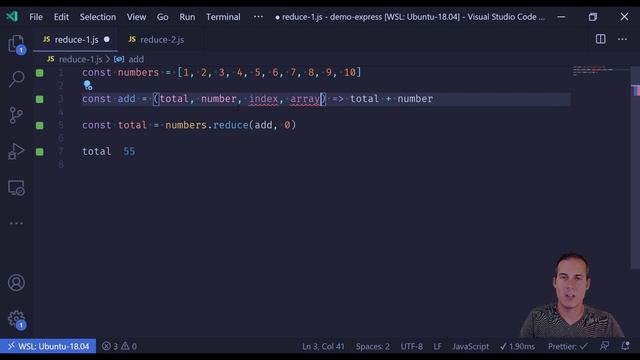640x360 pixels.
Task: Click the numbers constant name on line 1
Action: click(138, 73)
